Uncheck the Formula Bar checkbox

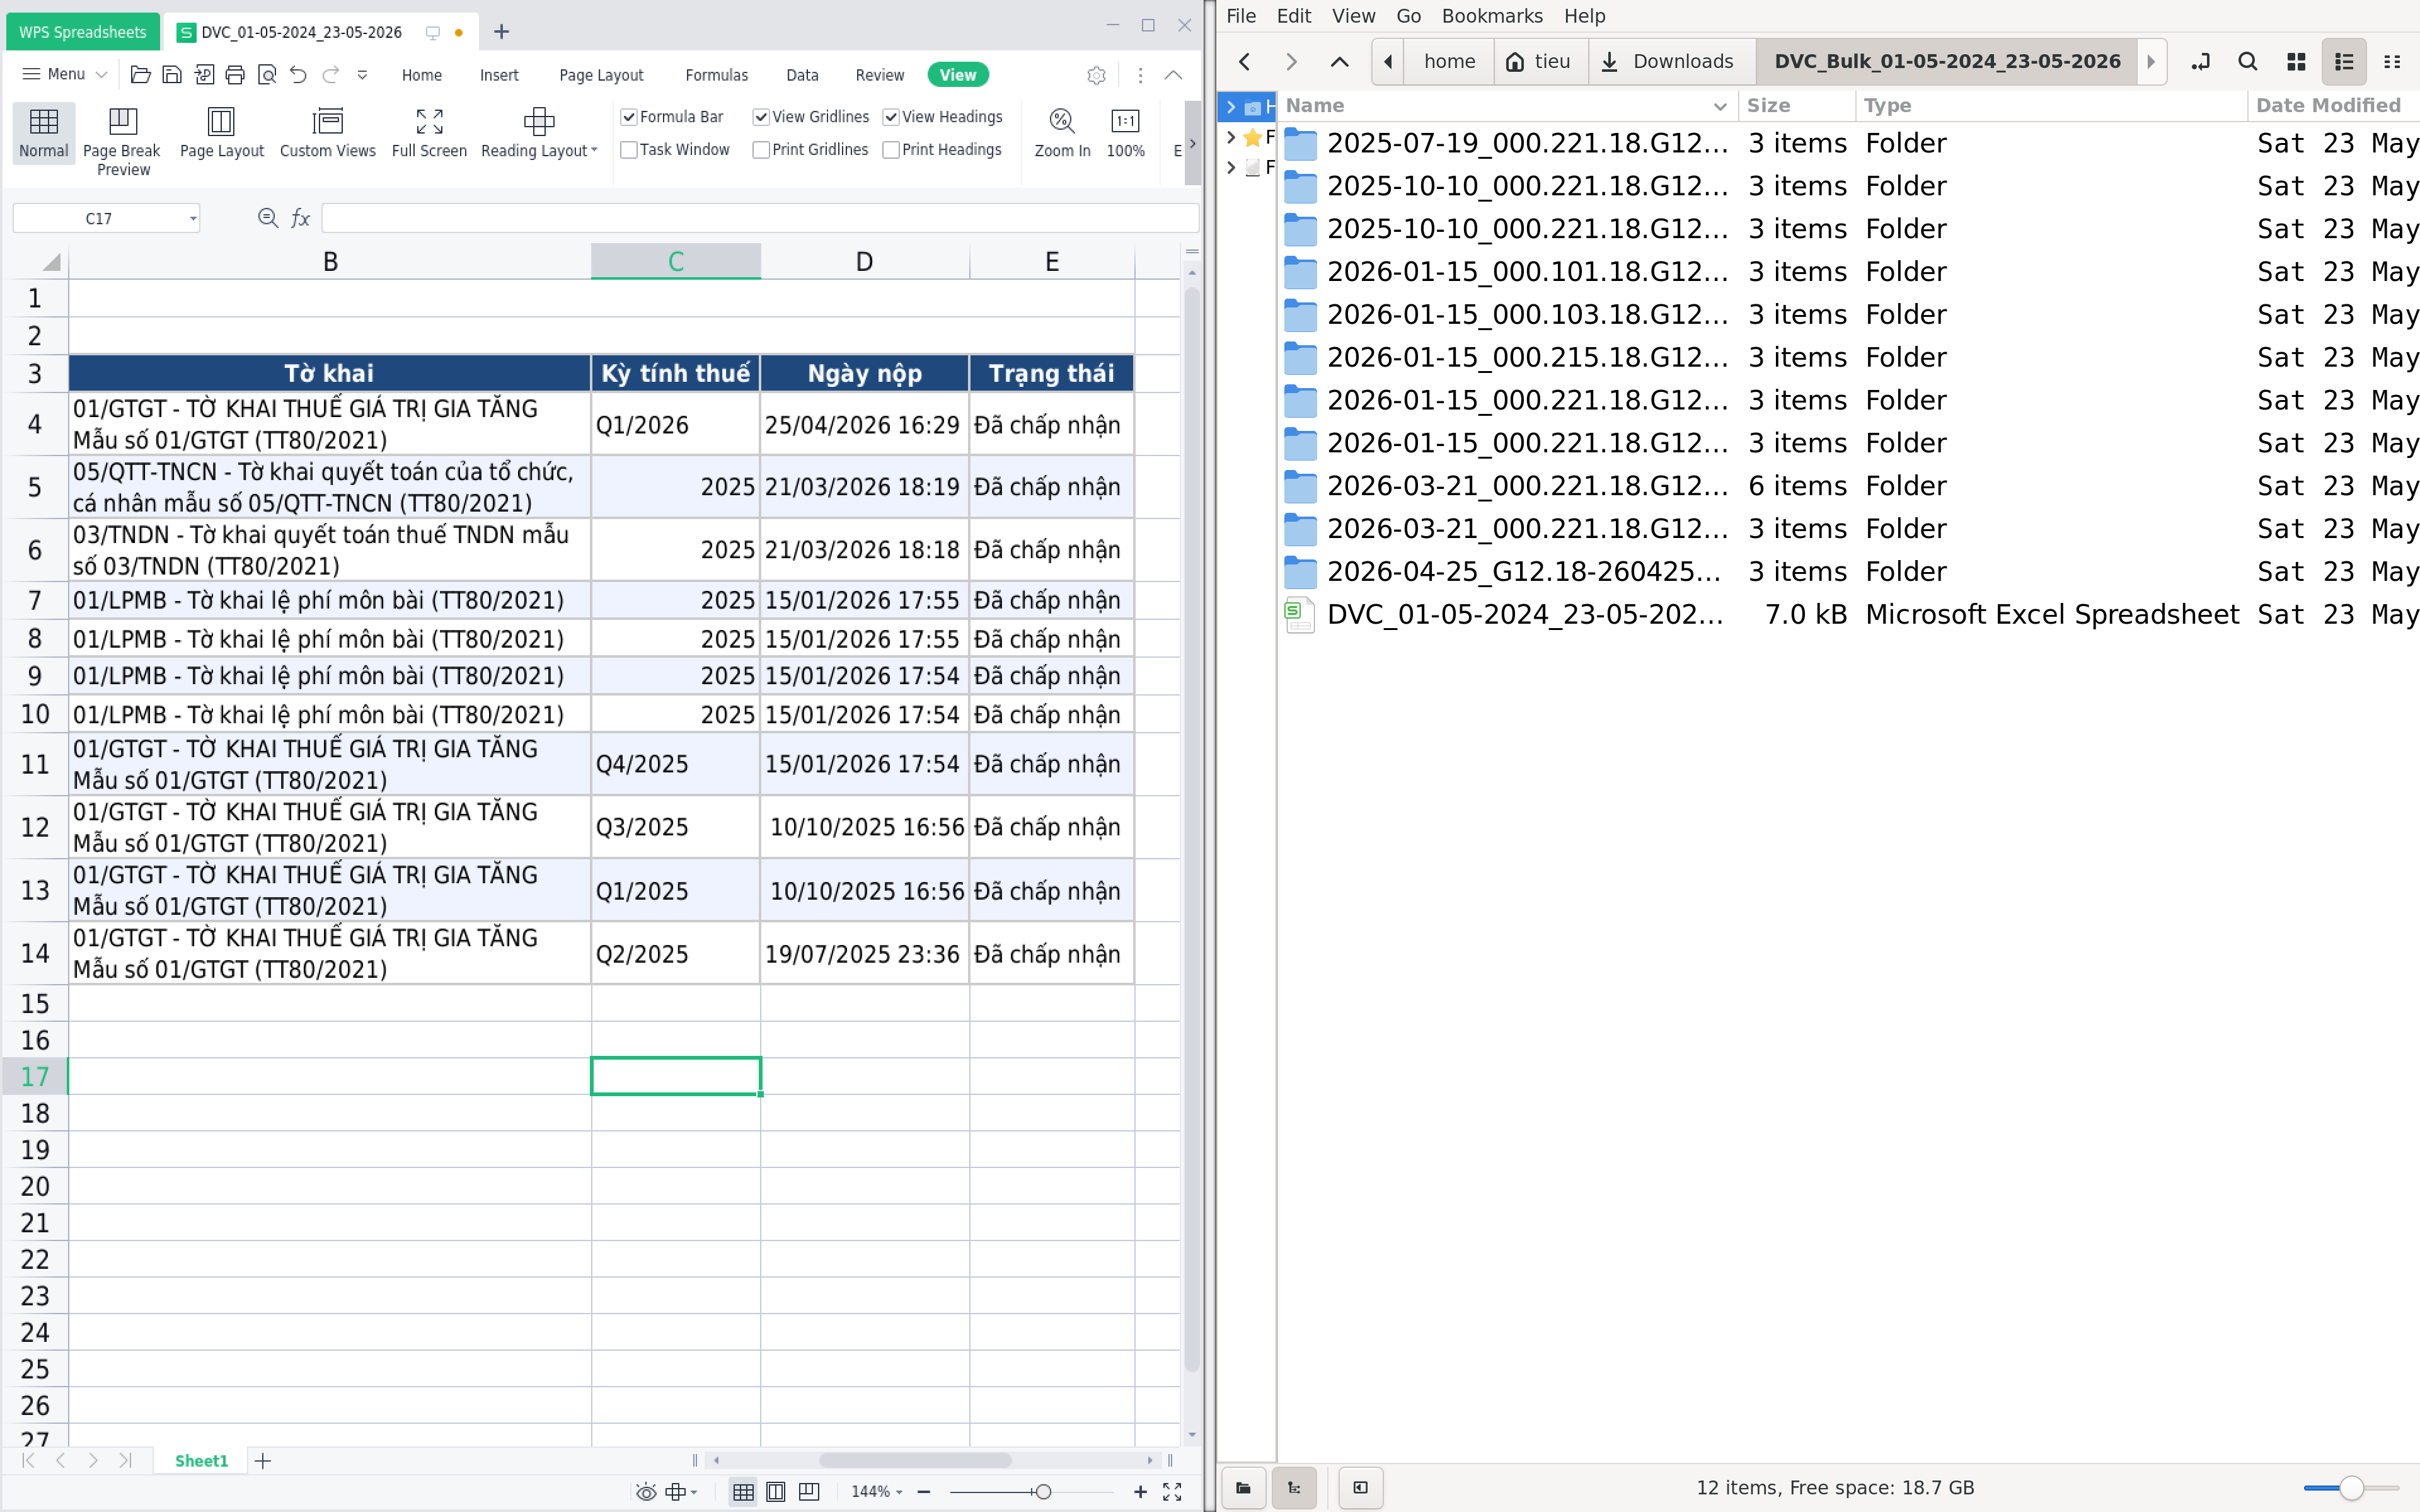tap(629, 117)
